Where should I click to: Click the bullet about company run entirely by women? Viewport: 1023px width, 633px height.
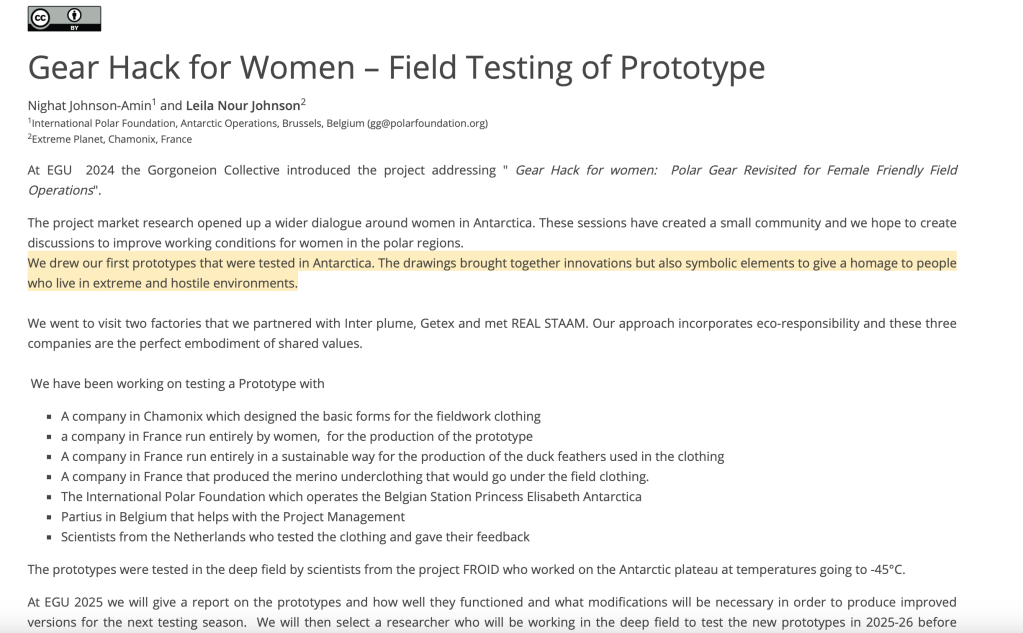pyautogui.click(x=296, y=436)
